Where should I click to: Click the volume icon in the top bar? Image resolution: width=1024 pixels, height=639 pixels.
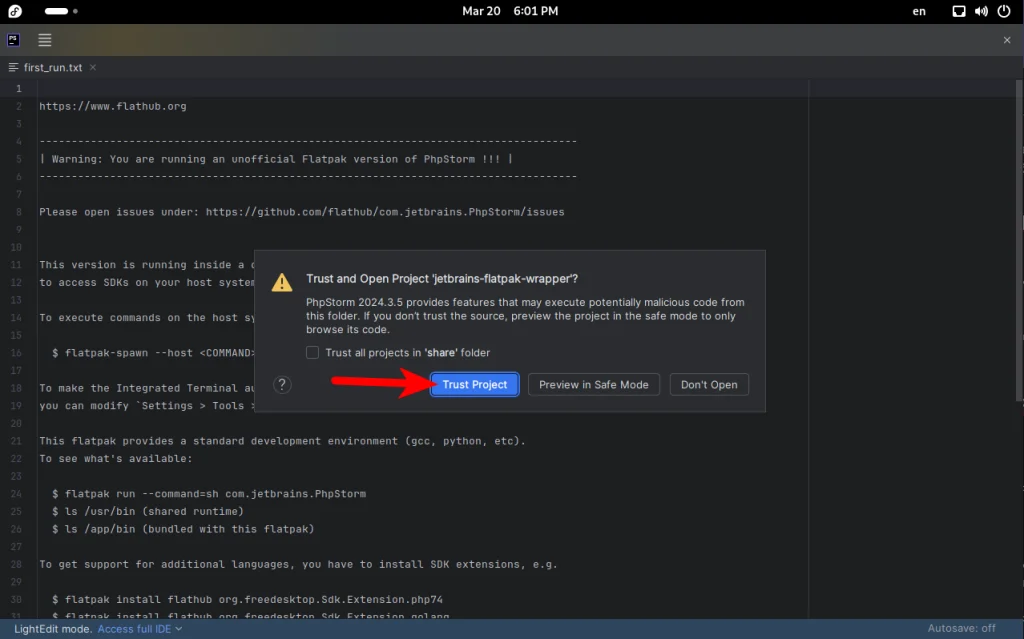(980, 11)
